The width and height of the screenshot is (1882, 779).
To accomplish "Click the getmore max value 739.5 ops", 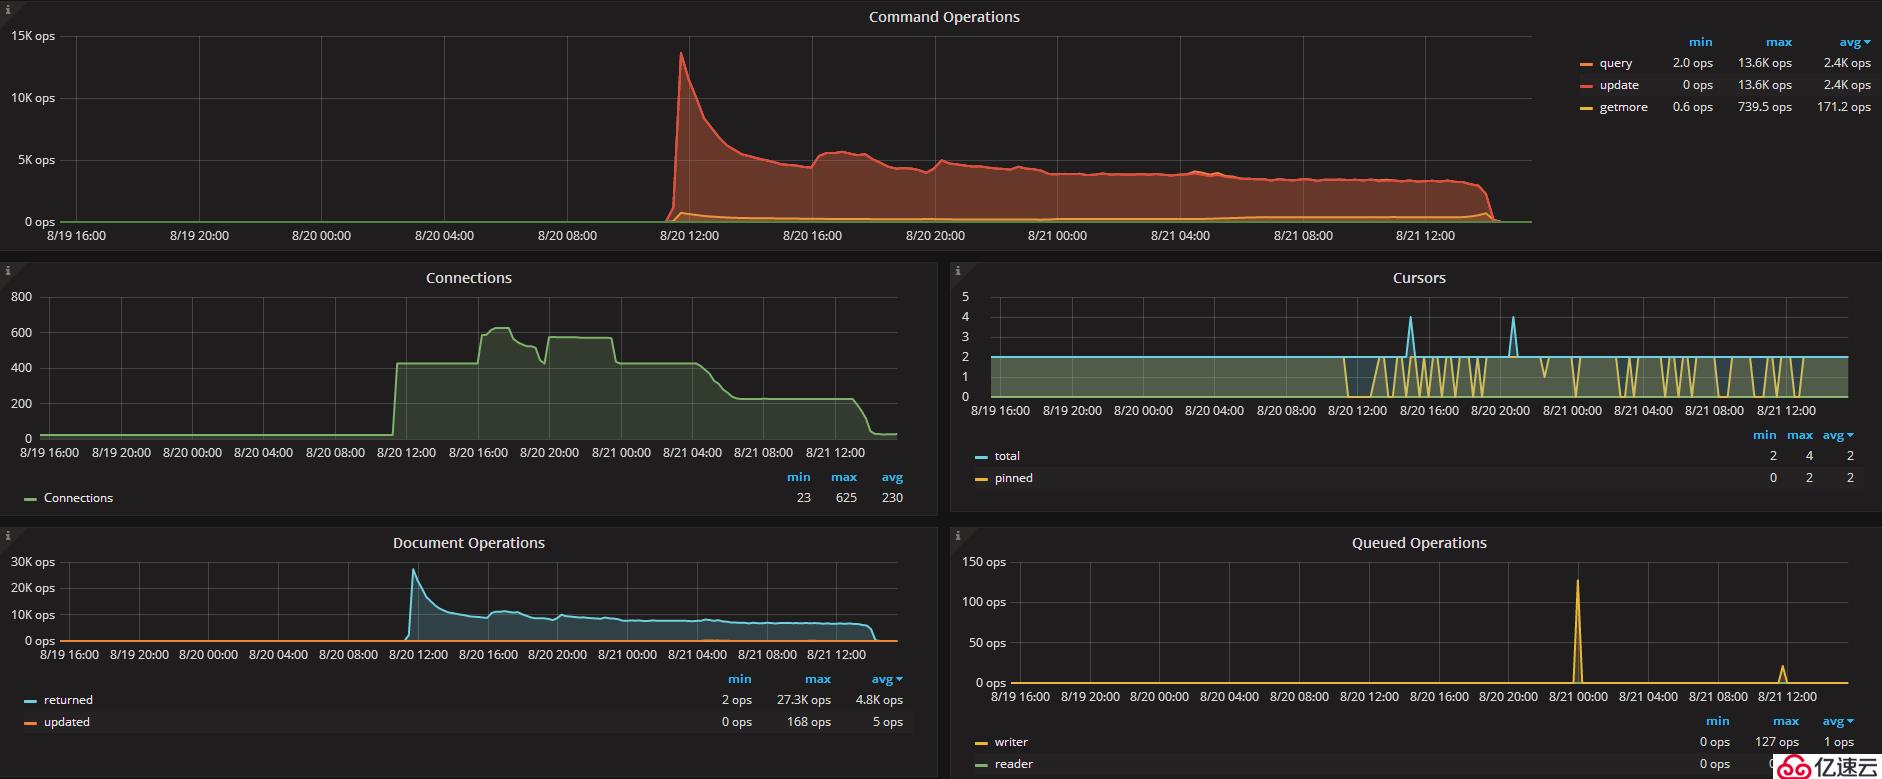I will [1764, 107].
